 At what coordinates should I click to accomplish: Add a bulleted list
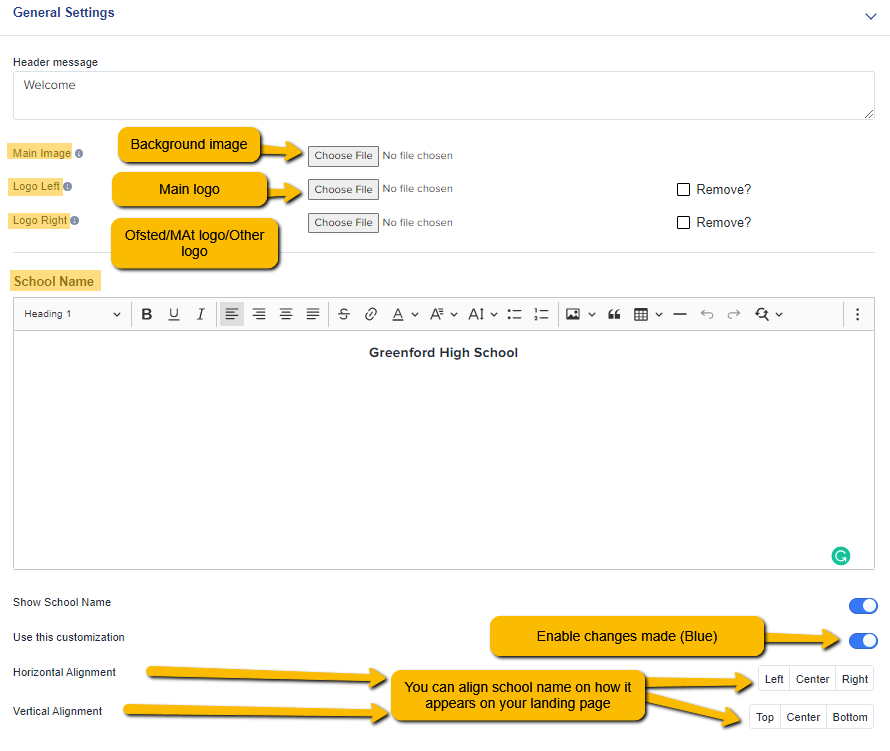coord(514,314)
